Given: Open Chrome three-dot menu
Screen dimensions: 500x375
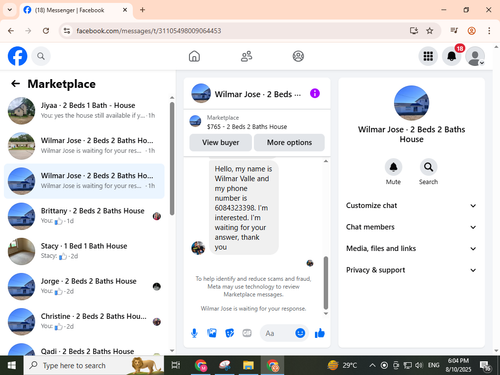Looking at the screenshot, I should click(489, 31).
